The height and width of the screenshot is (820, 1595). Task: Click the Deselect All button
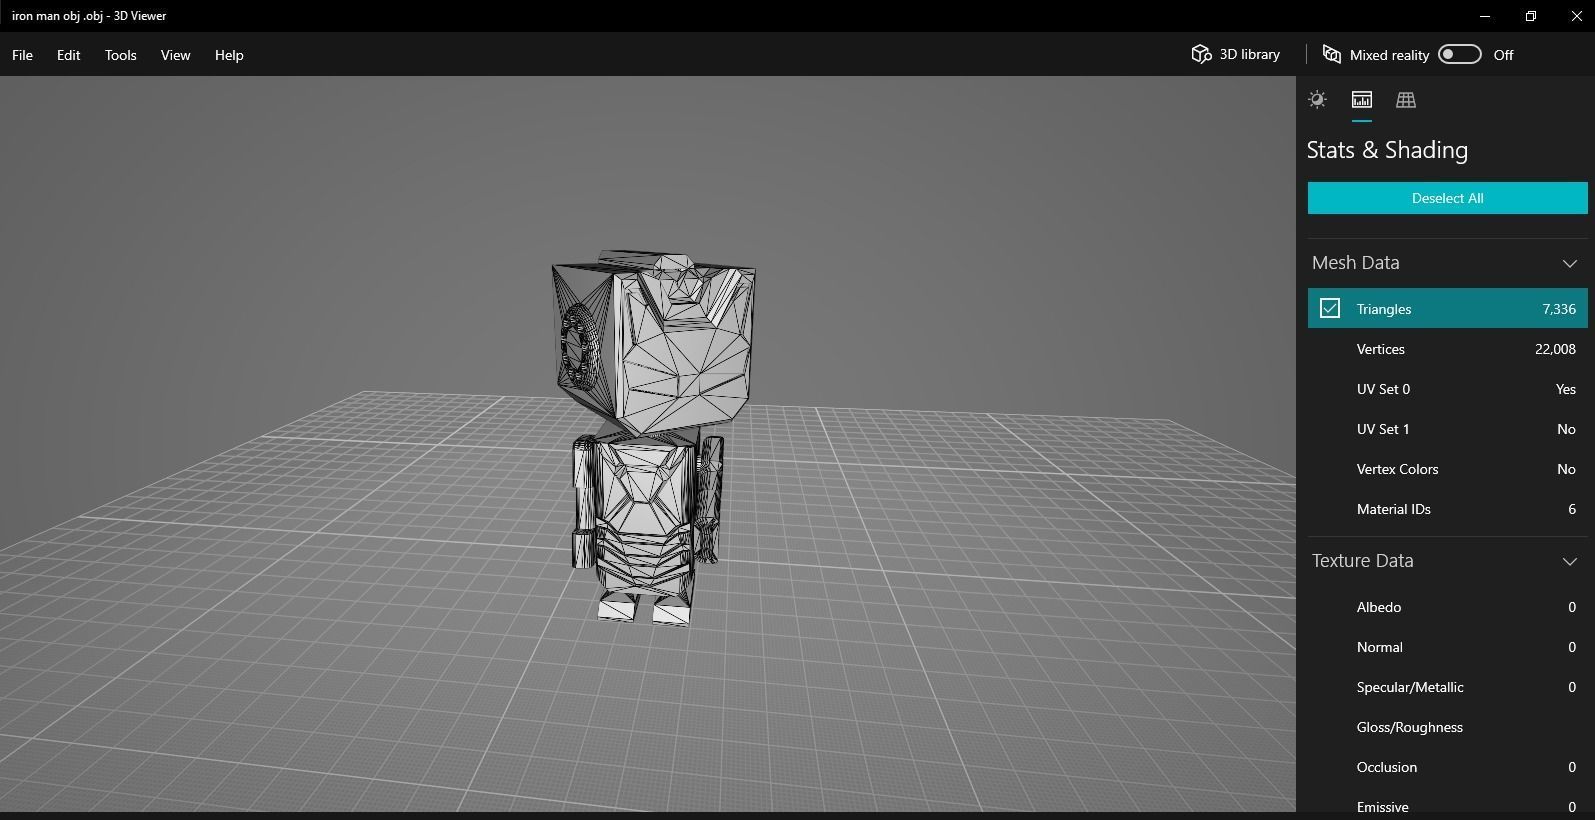click(x=1447, y=198)
